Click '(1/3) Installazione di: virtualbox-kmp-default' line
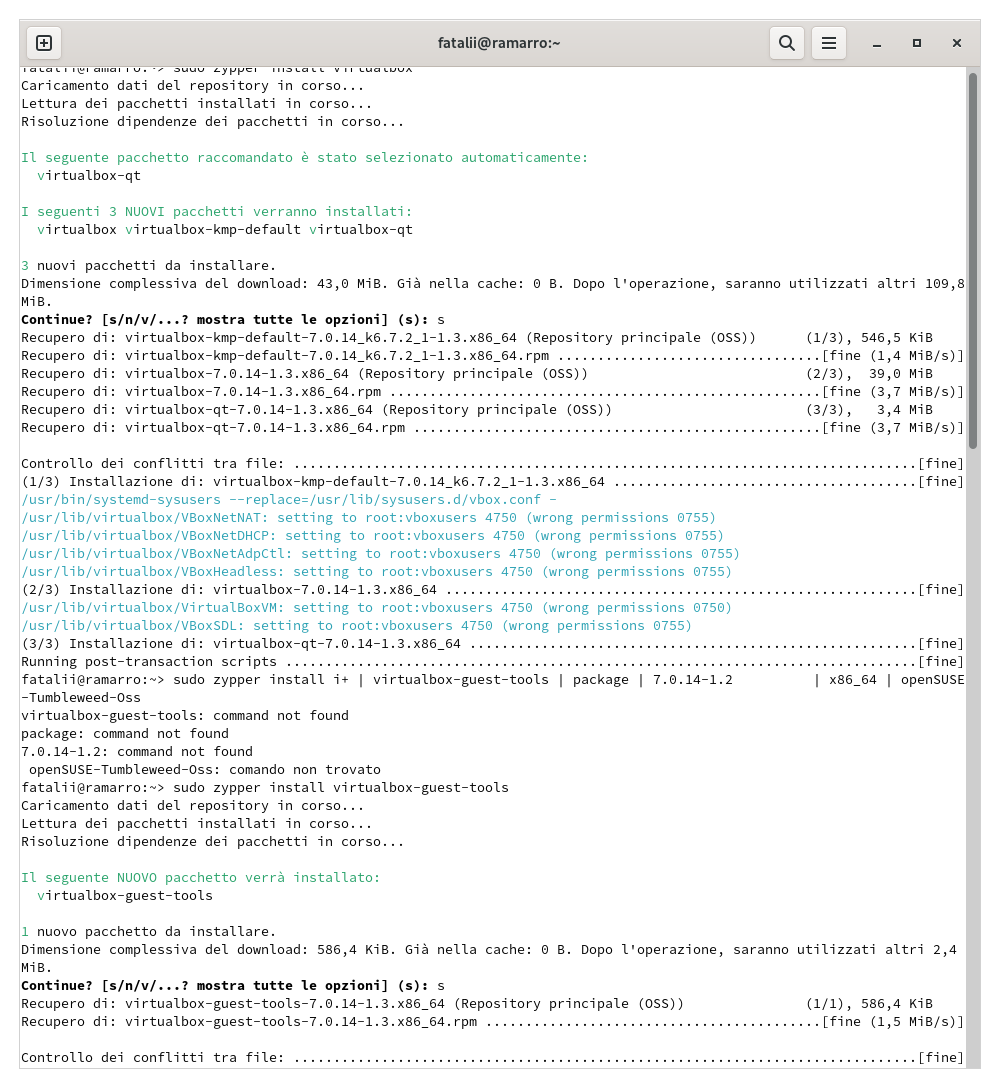The image size is (1000, 1088). (x=493, y=482)
